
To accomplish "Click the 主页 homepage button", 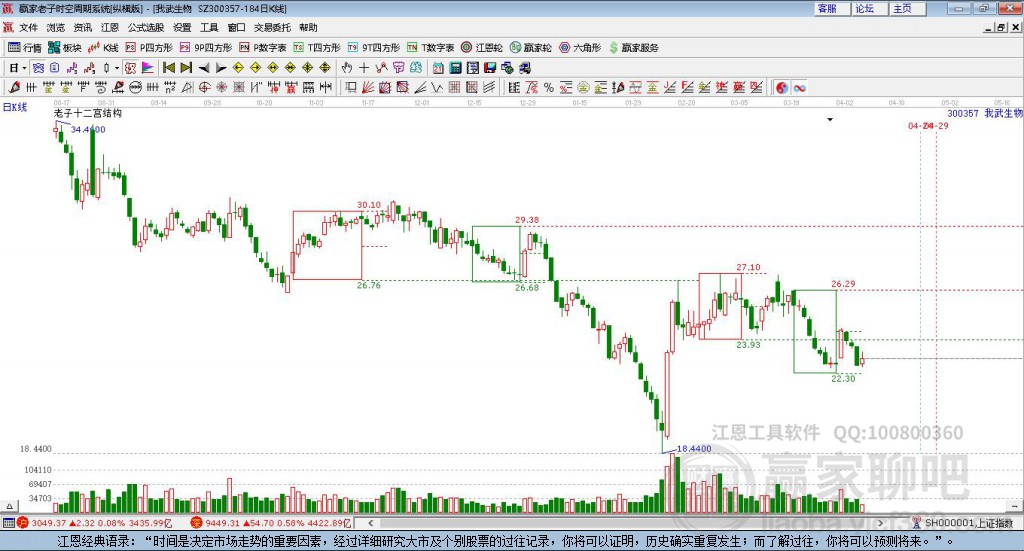I will point(908,8).
